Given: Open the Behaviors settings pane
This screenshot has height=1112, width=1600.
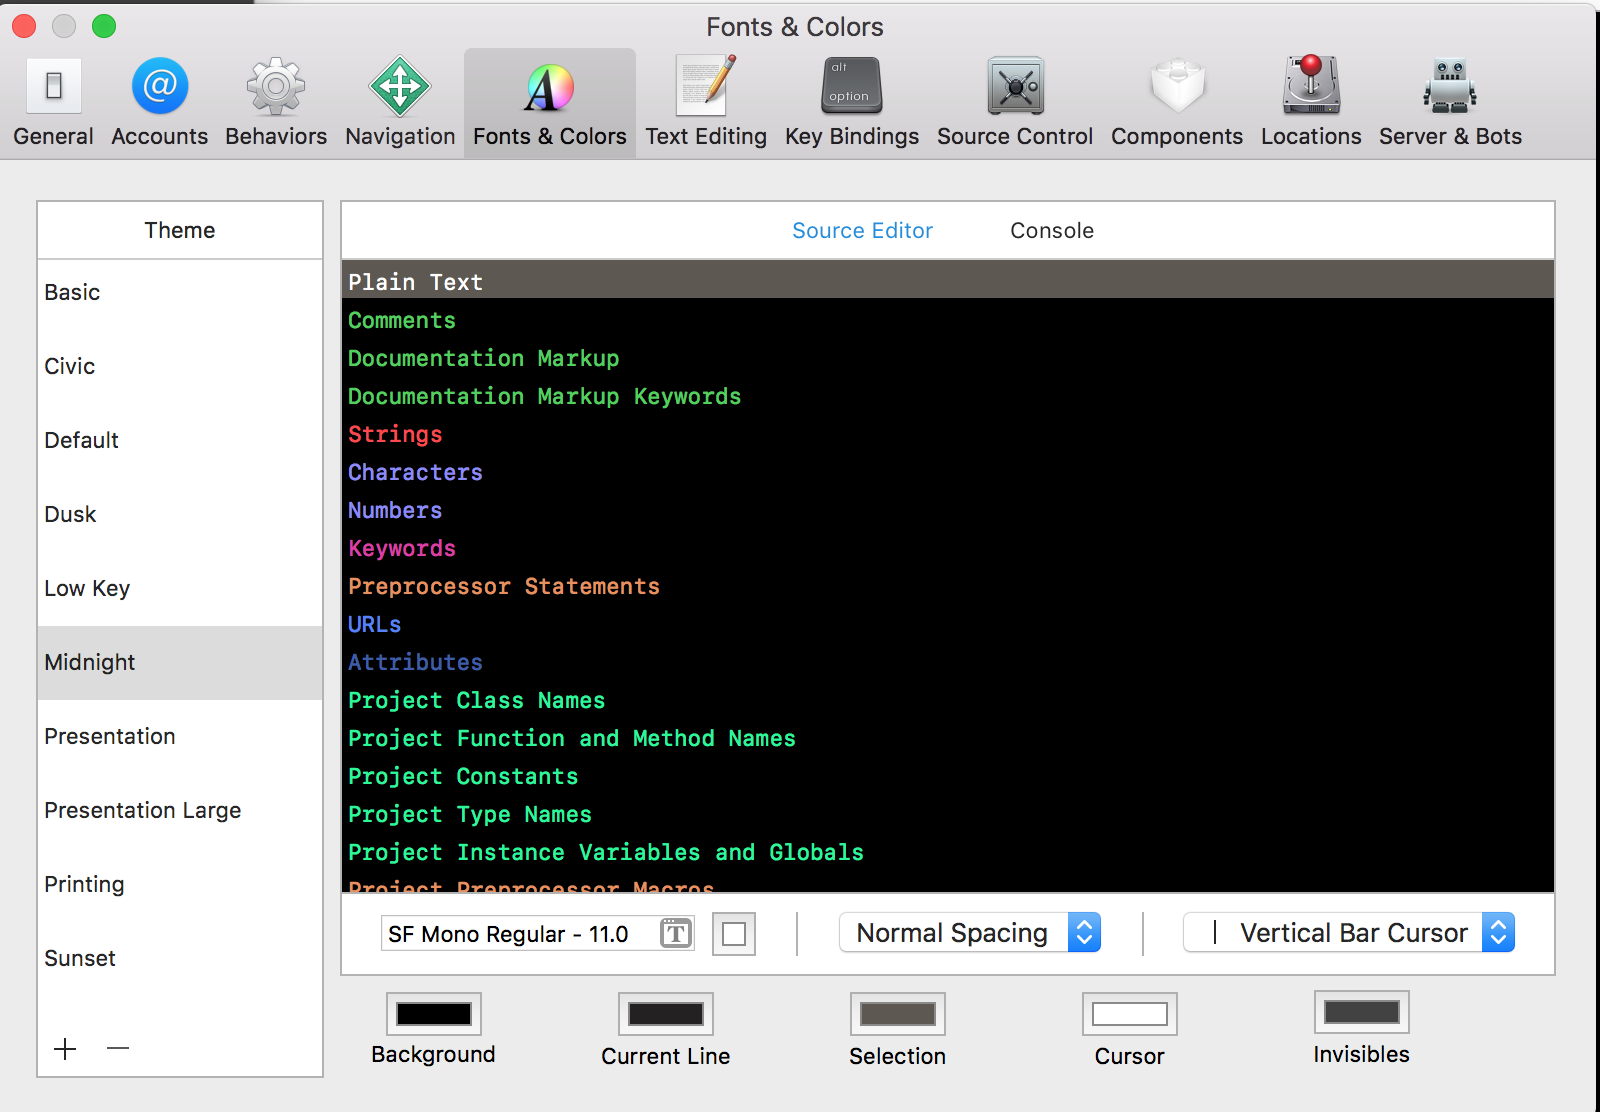Looking at the screenshot, I should coord(275,100).
